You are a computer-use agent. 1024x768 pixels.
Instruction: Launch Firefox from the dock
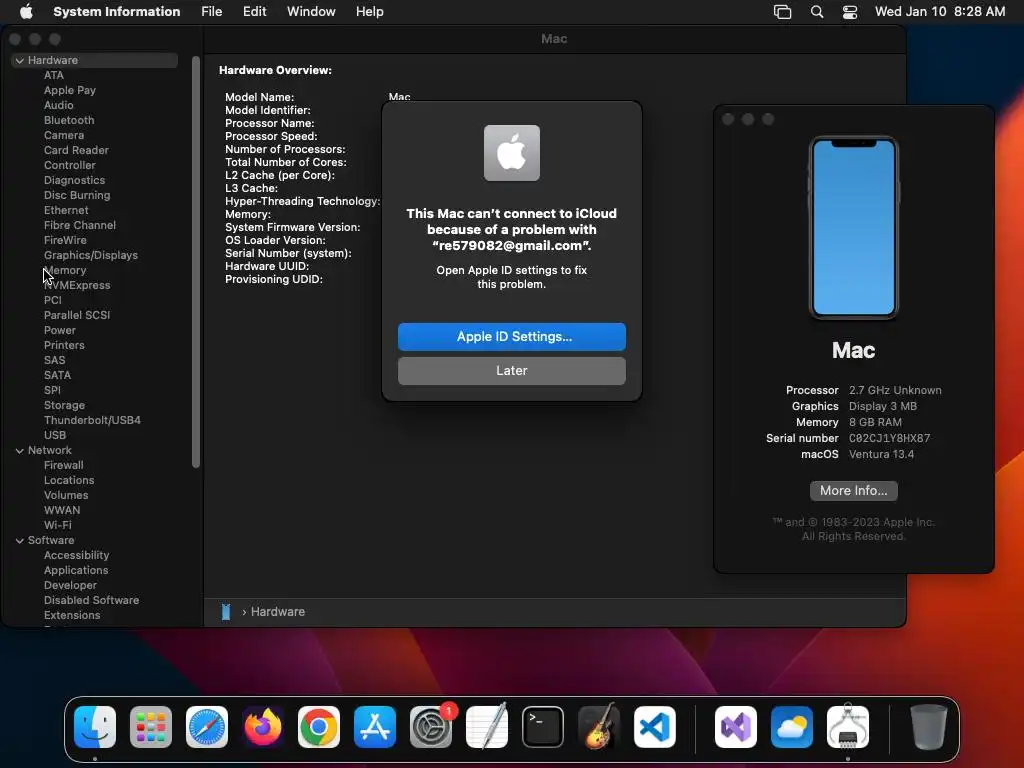(x=263, y=727)
